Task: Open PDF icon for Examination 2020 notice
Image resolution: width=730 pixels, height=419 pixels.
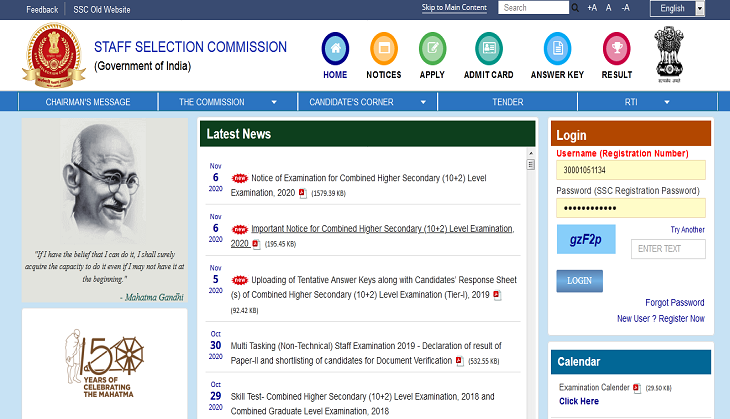Action: pos(303,193)
